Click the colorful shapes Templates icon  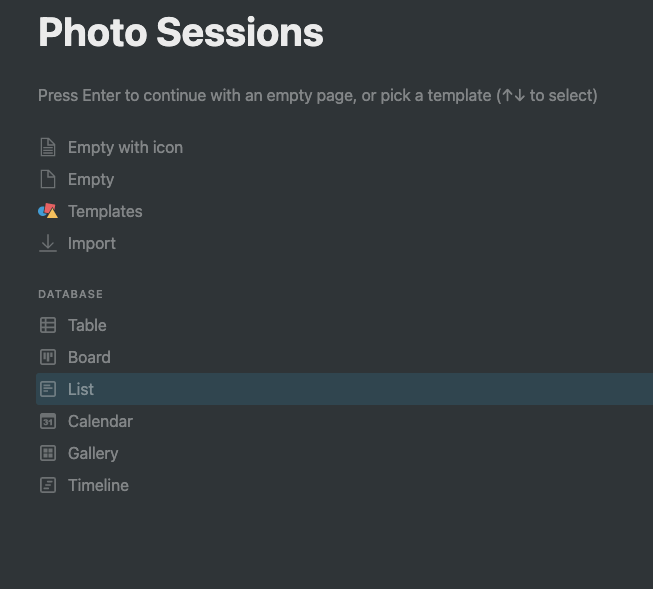[48, 211]
